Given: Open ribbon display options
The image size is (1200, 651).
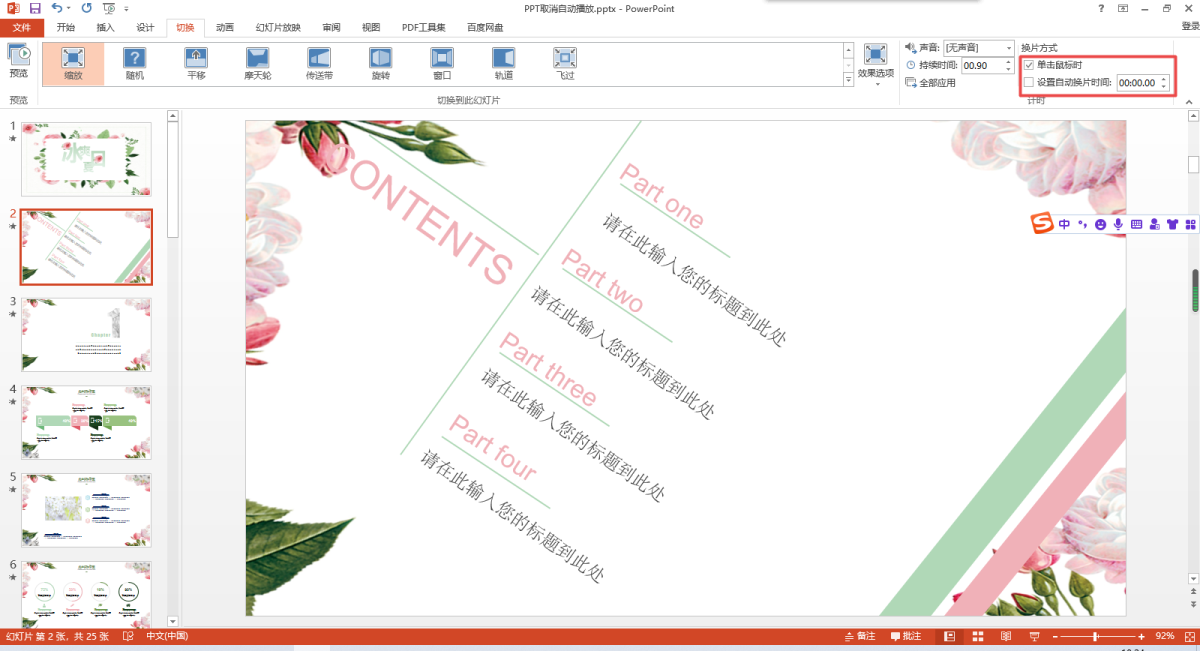Looking at the screenshot, I should tap(1123, 8).
